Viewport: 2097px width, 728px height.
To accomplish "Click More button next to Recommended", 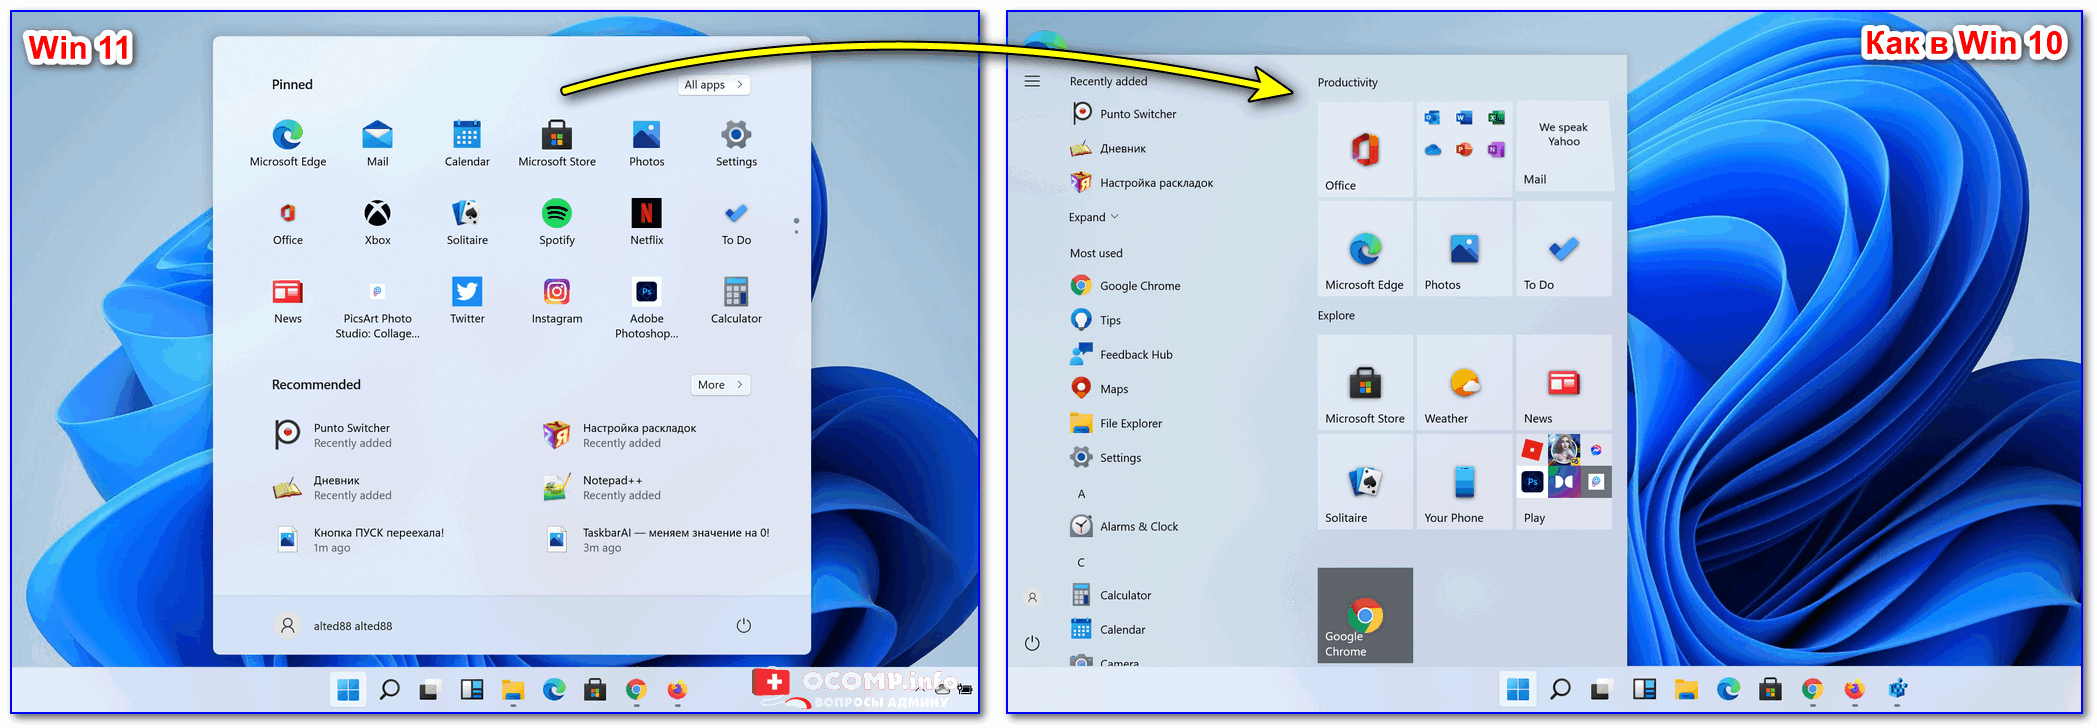I will (720, 385).
